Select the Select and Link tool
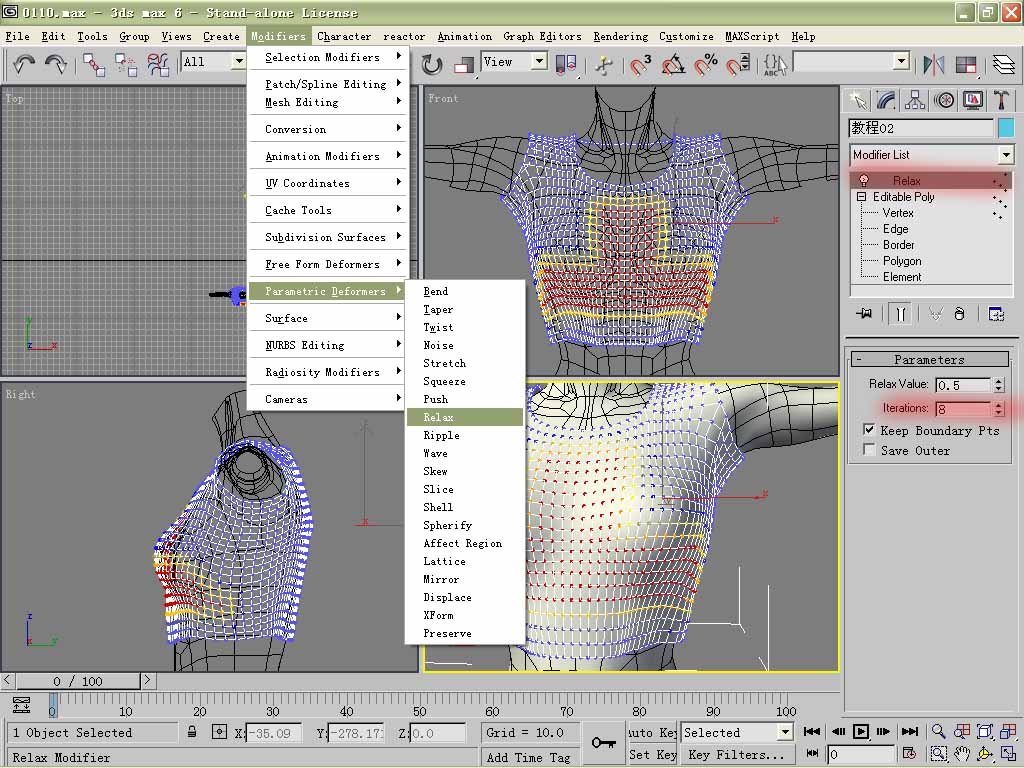Image resolution: width=1024 pixels, height=768 pixels. point(94,65)
